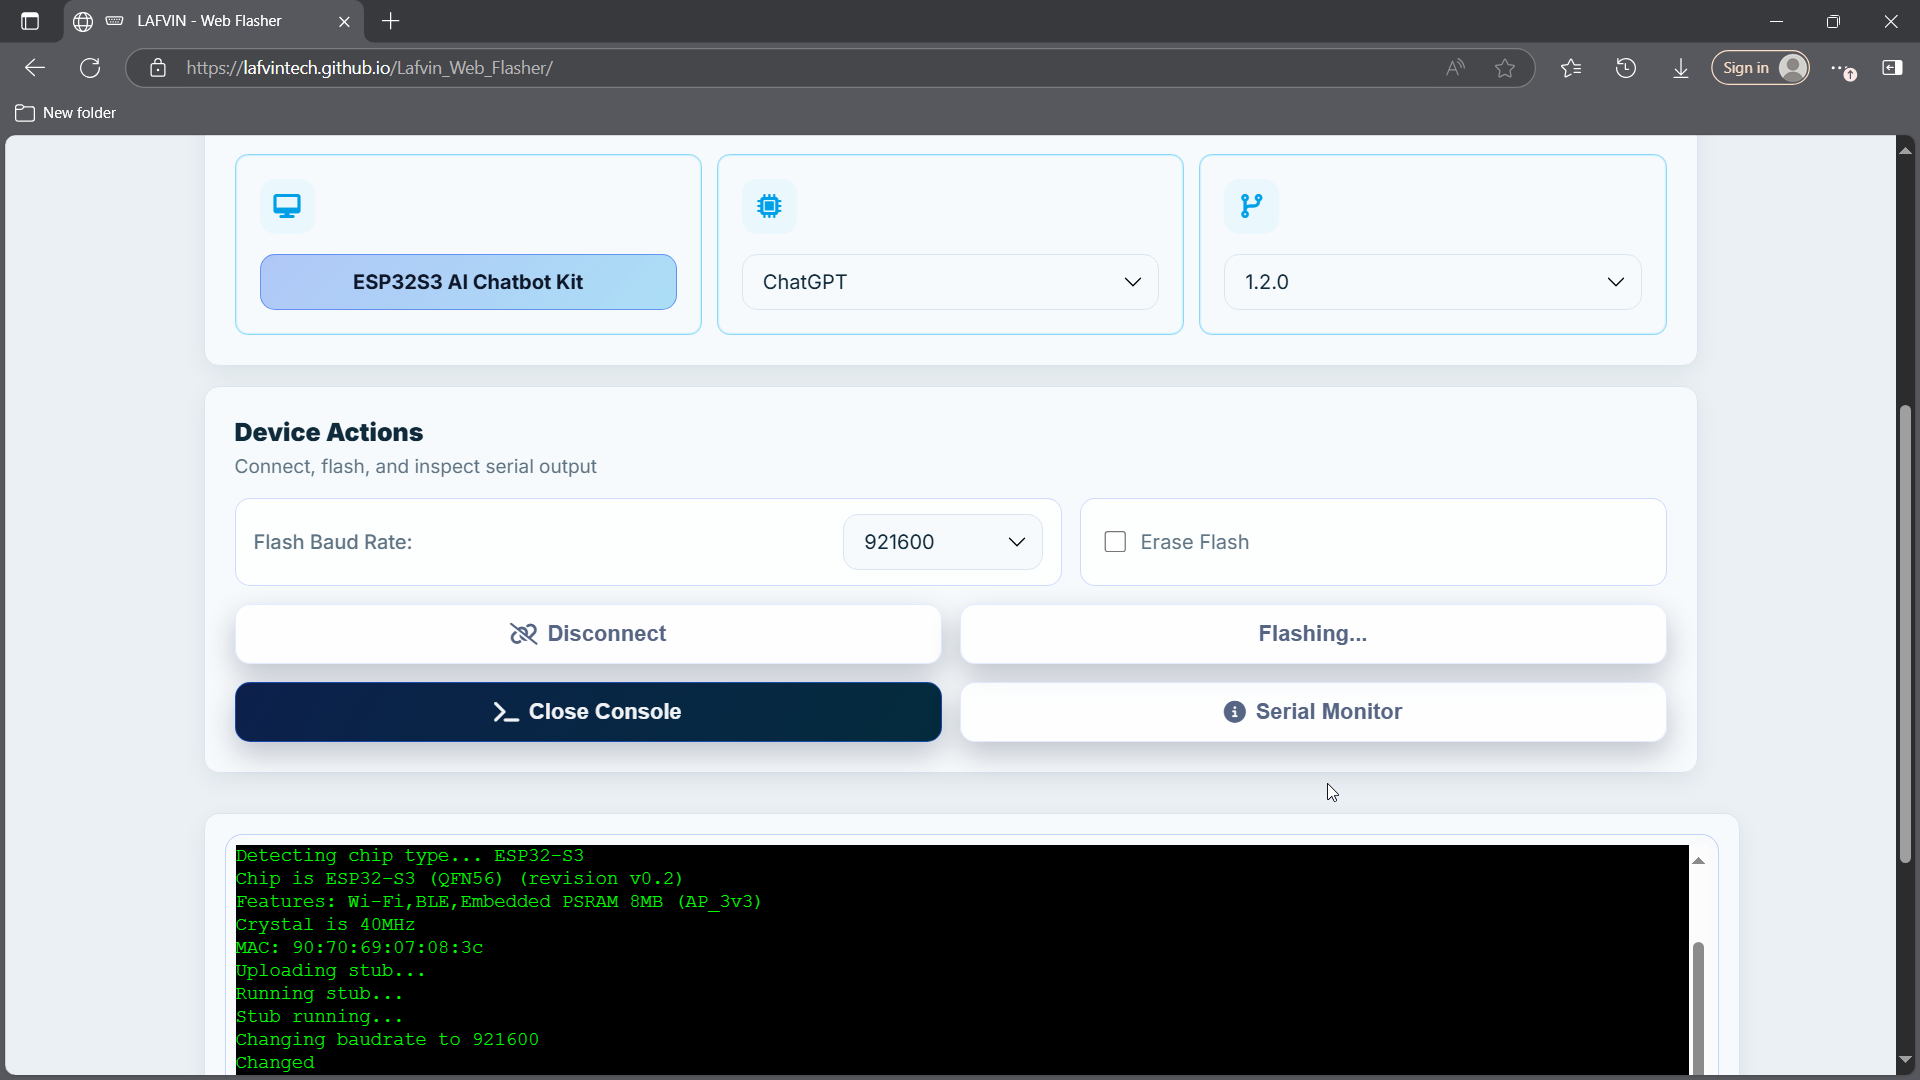
Task: Click the 'Detecting chip type' console line
Action: pos(410,856)
